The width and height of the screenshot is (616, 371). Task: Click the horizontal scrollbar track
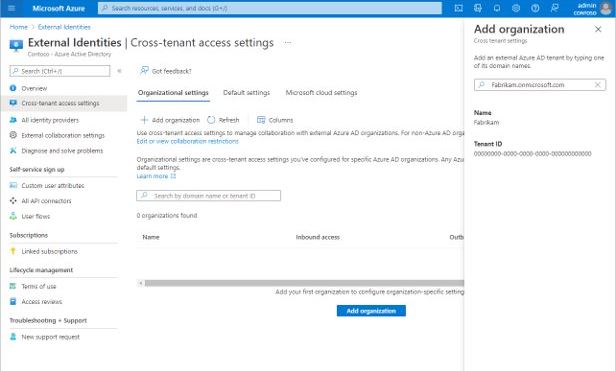point(304,283)
